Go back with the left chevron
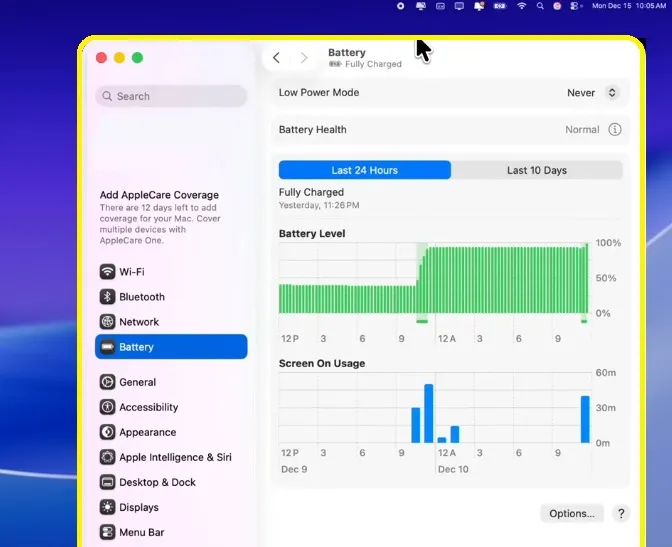Screen dimensions: 672x547 (x=276, y=57)
